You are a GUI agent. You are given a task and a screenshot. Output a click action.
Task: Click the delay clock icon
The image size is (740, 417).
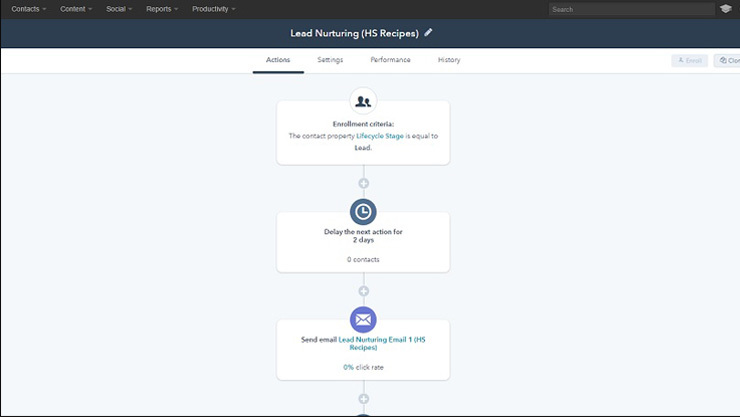[x=363, y=212]
